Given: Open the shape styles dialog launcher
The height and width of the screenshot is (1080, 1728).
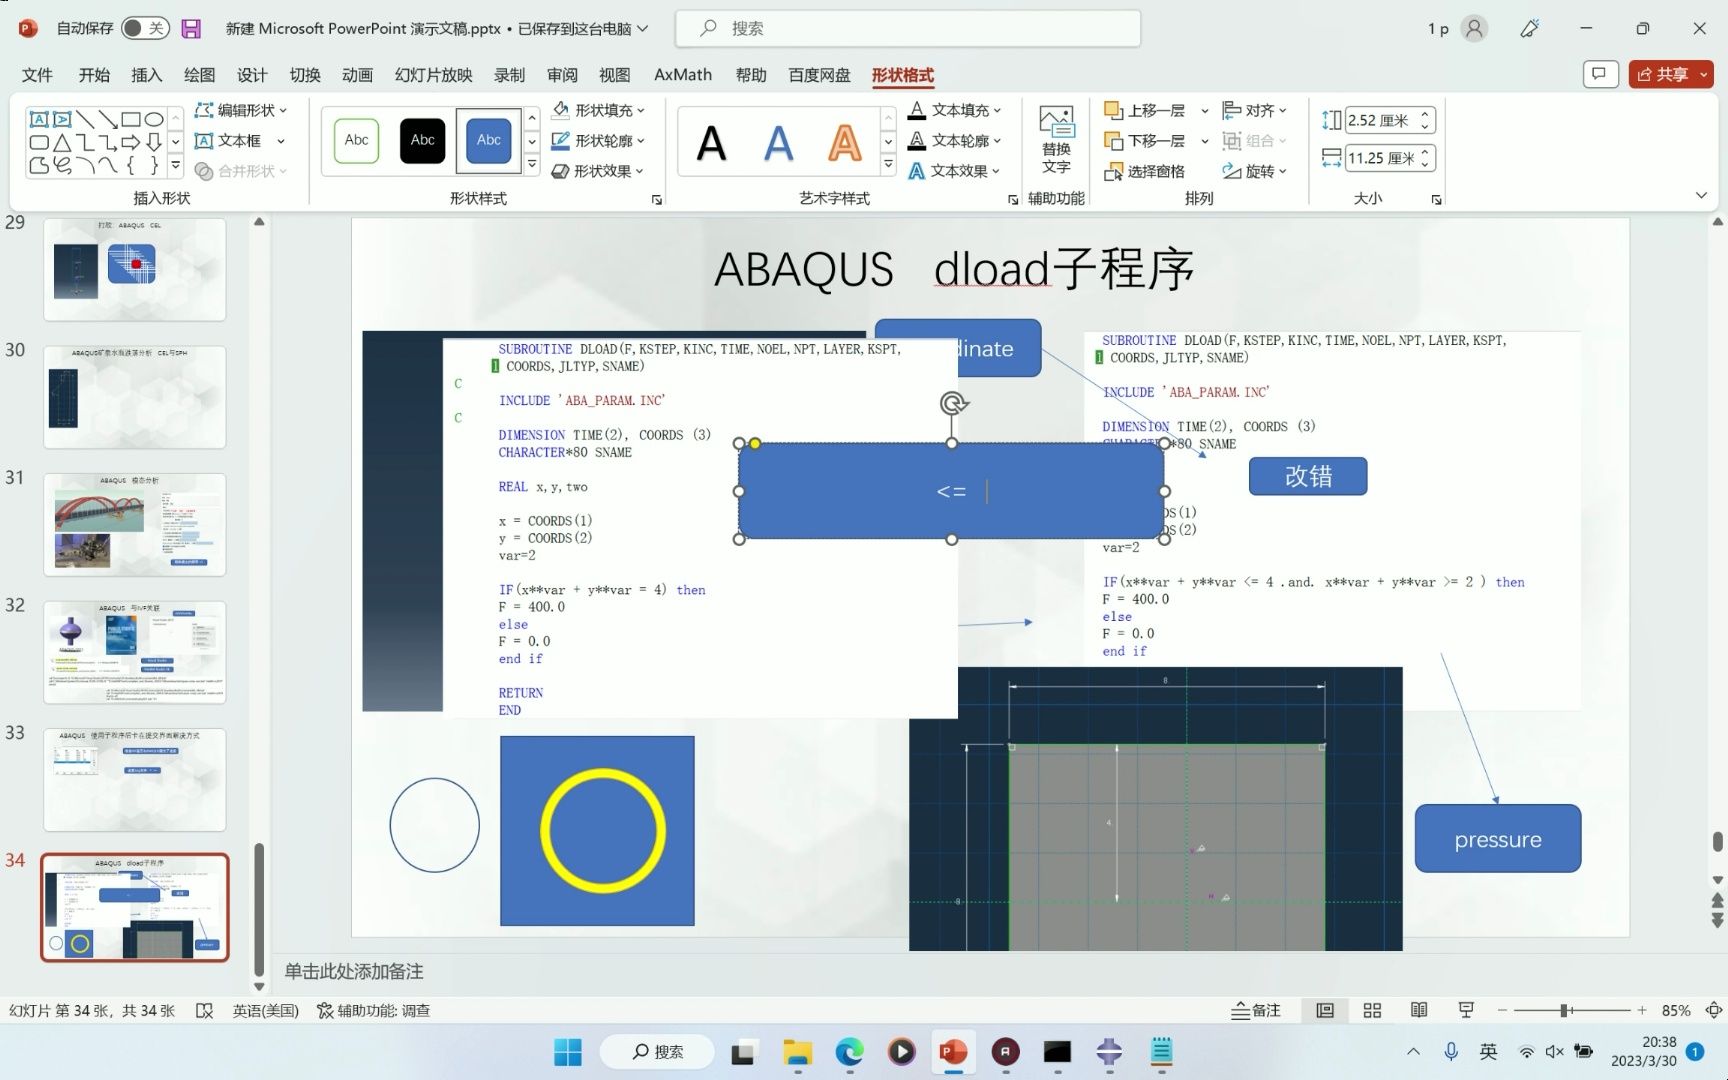Looking at the screenshot, I should pyautogui.click(x=657, y=200).
